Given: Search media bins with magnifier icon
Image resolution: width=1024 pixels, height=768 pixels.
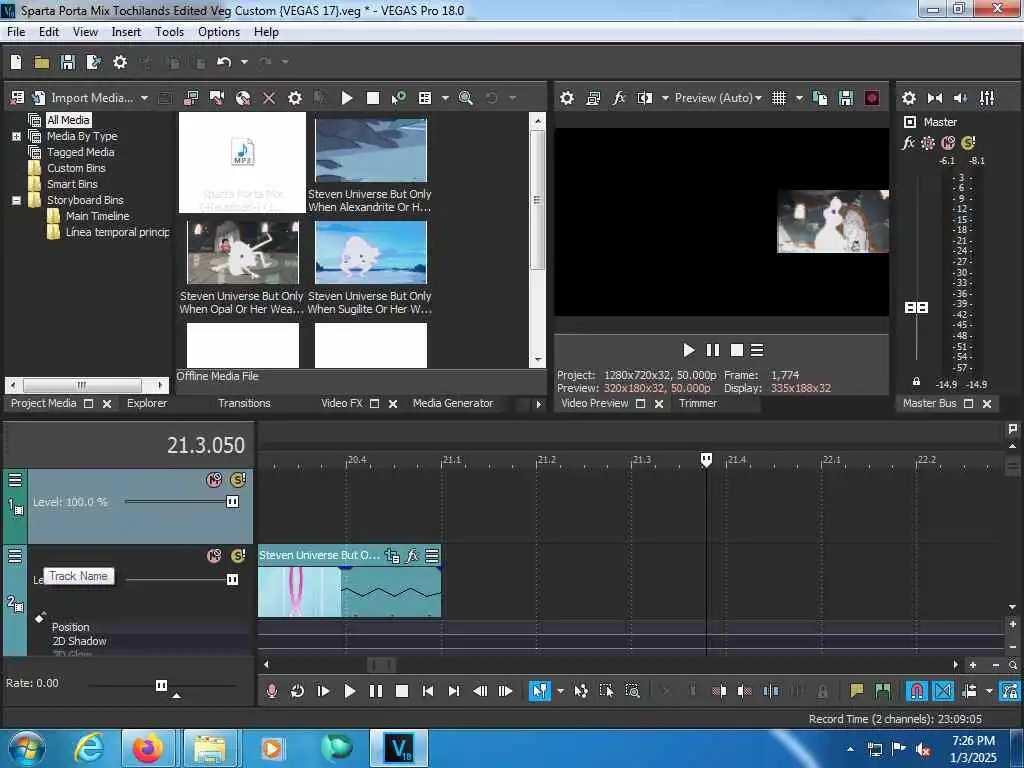Looking at the screenshot, I should (x=466, y=98).
